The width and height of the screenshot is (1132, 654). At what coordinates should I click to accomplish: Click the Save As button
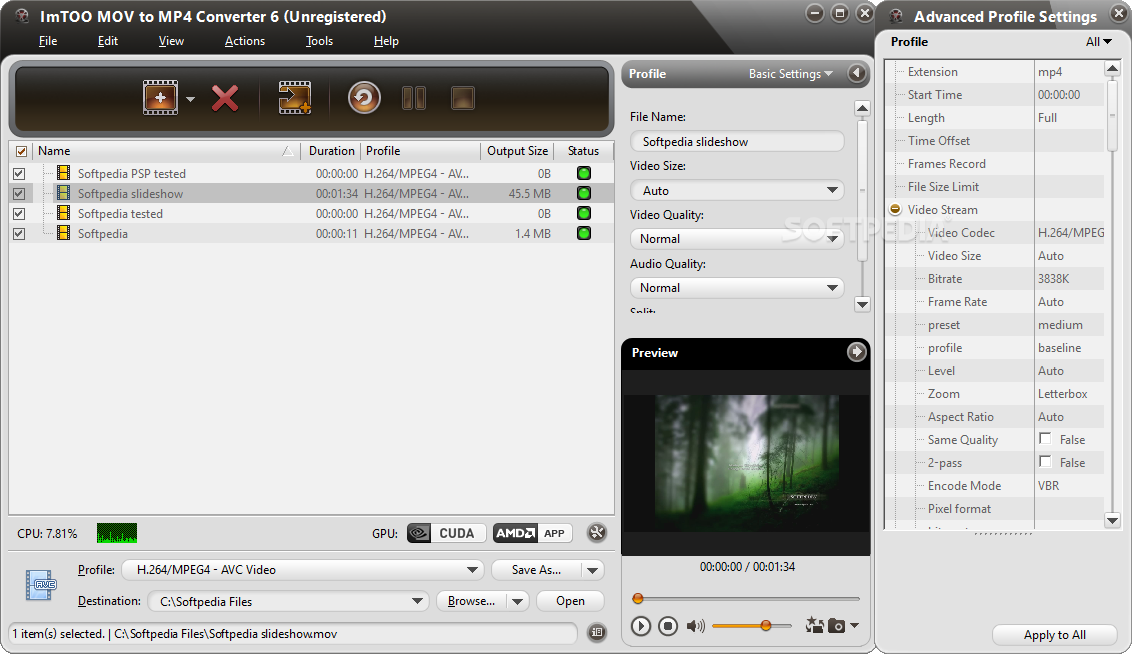pyautogui.click(x=536, y=570)
